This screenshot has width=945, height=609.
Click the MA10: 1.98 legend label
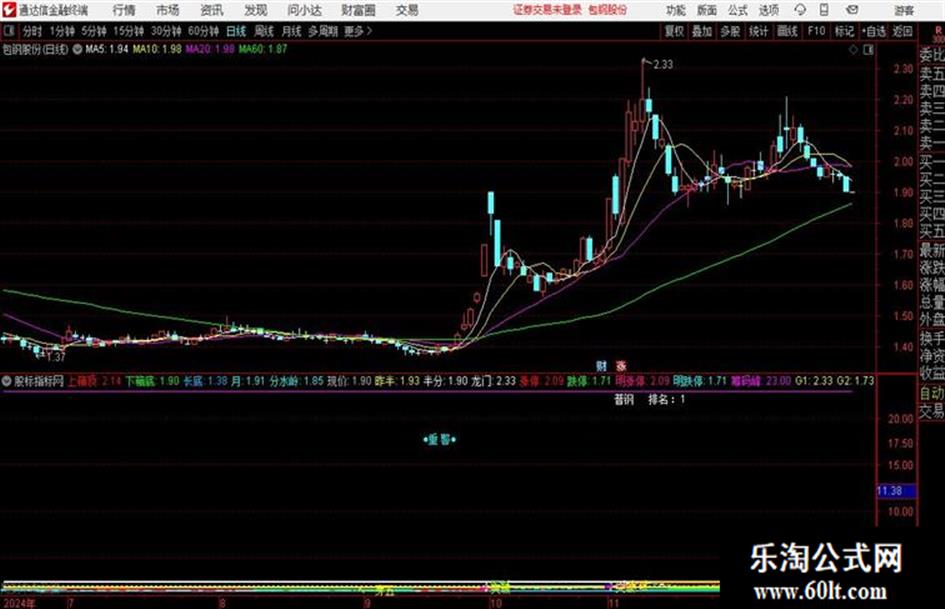tap(157, 49)
